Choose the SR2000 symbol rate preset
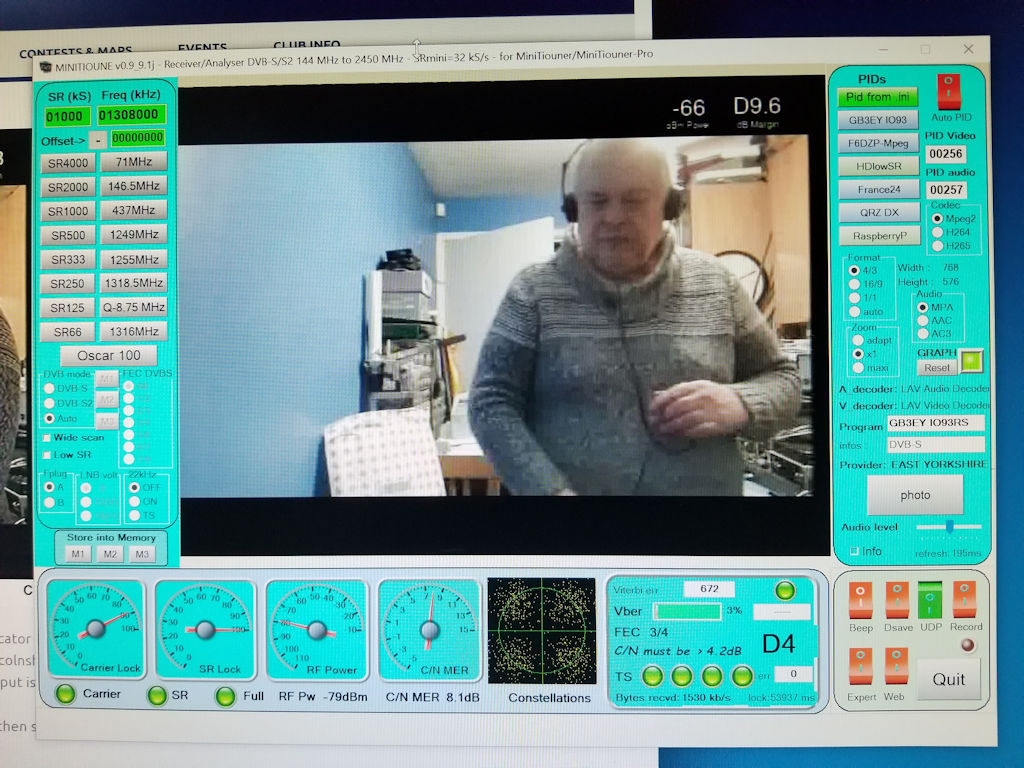This screenshot has width=1024, height=768. coord(68,187)
